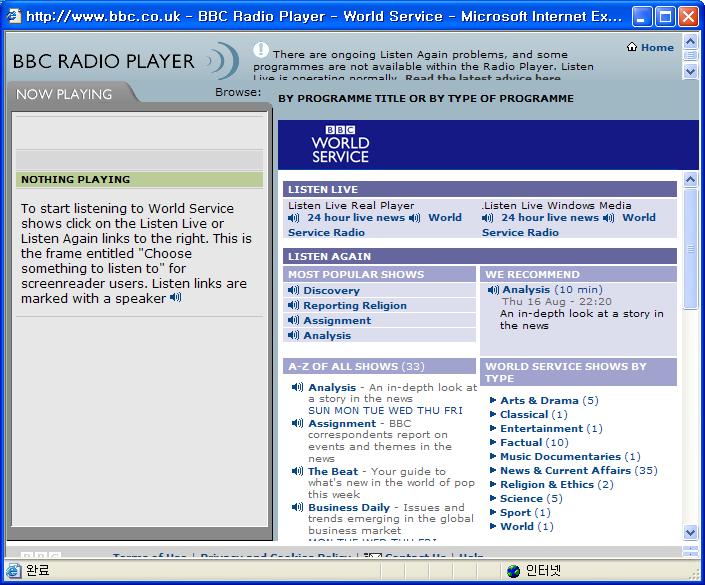
Task: Open The Beat show link
Action: tap(333, 471)
